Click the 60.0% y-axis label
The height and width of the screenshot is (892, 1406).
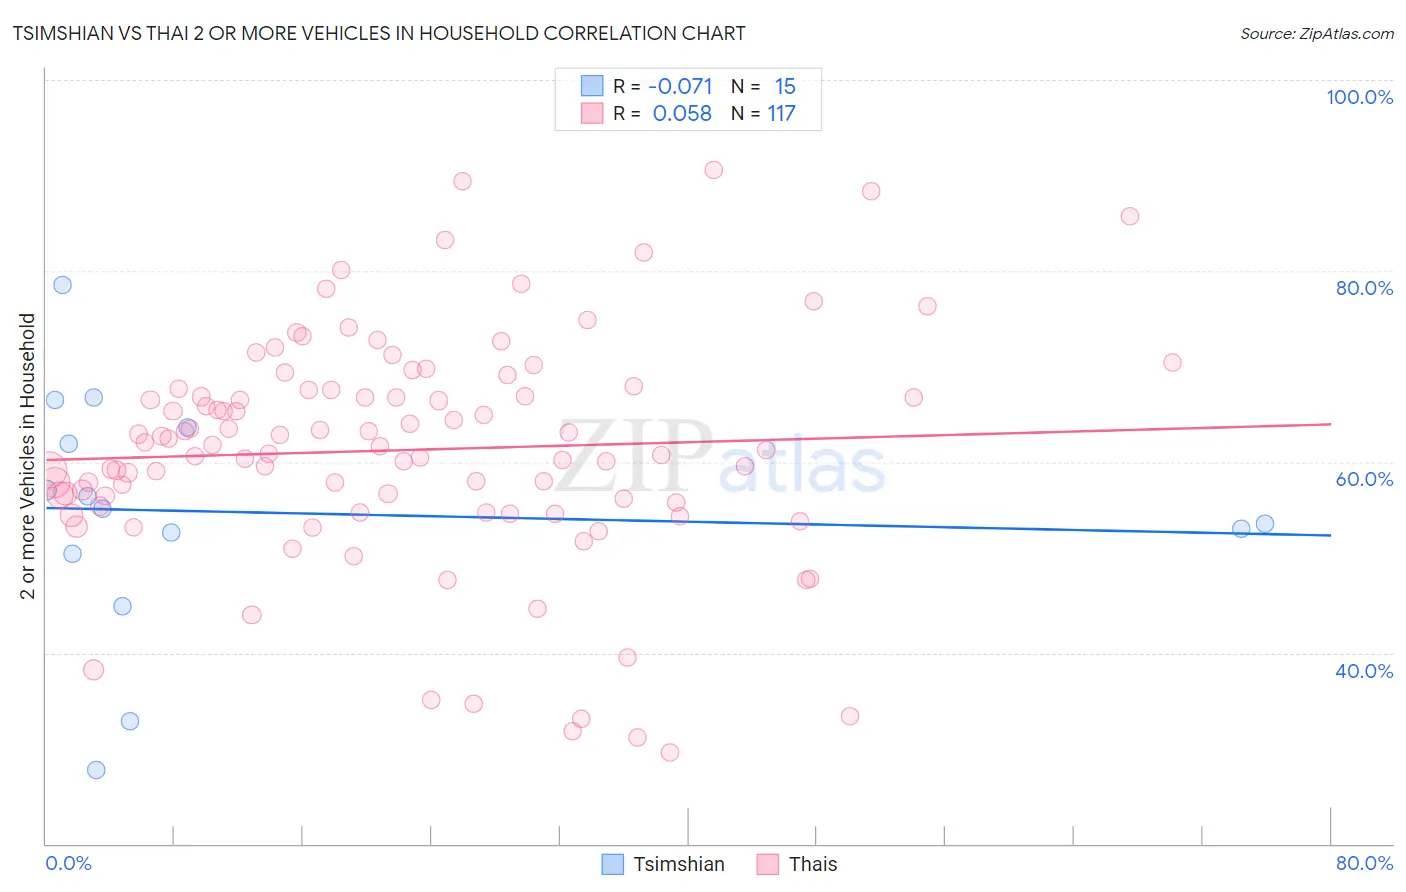point(1364,479)
